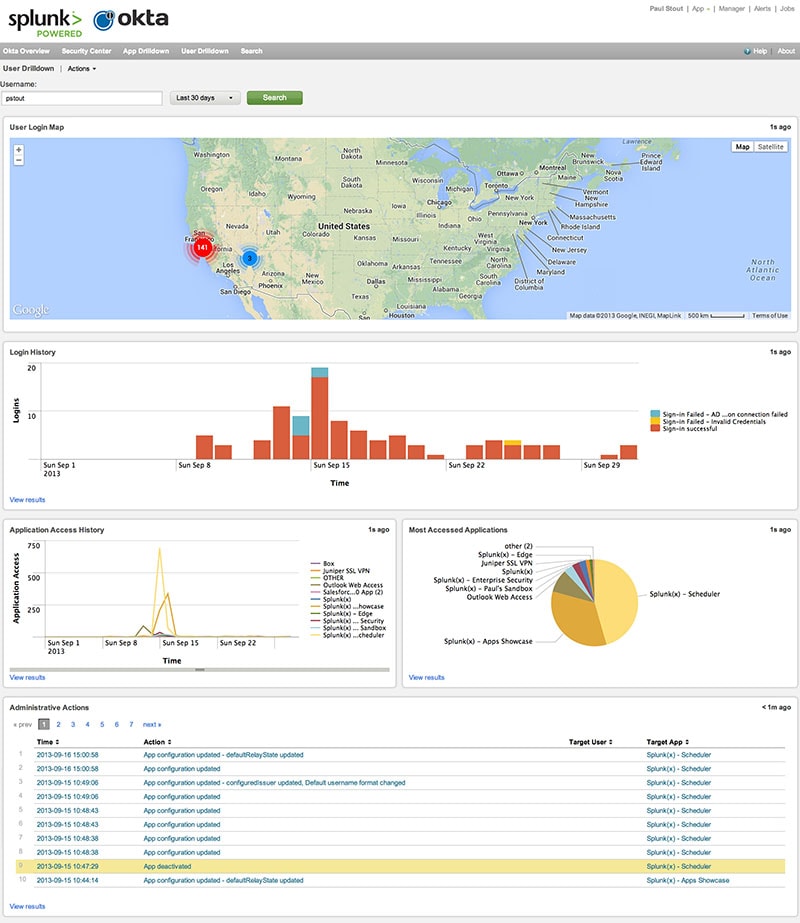Click Outlook Web Access legend entry
The width and height of the screenshot is (800, 923).
353,585
